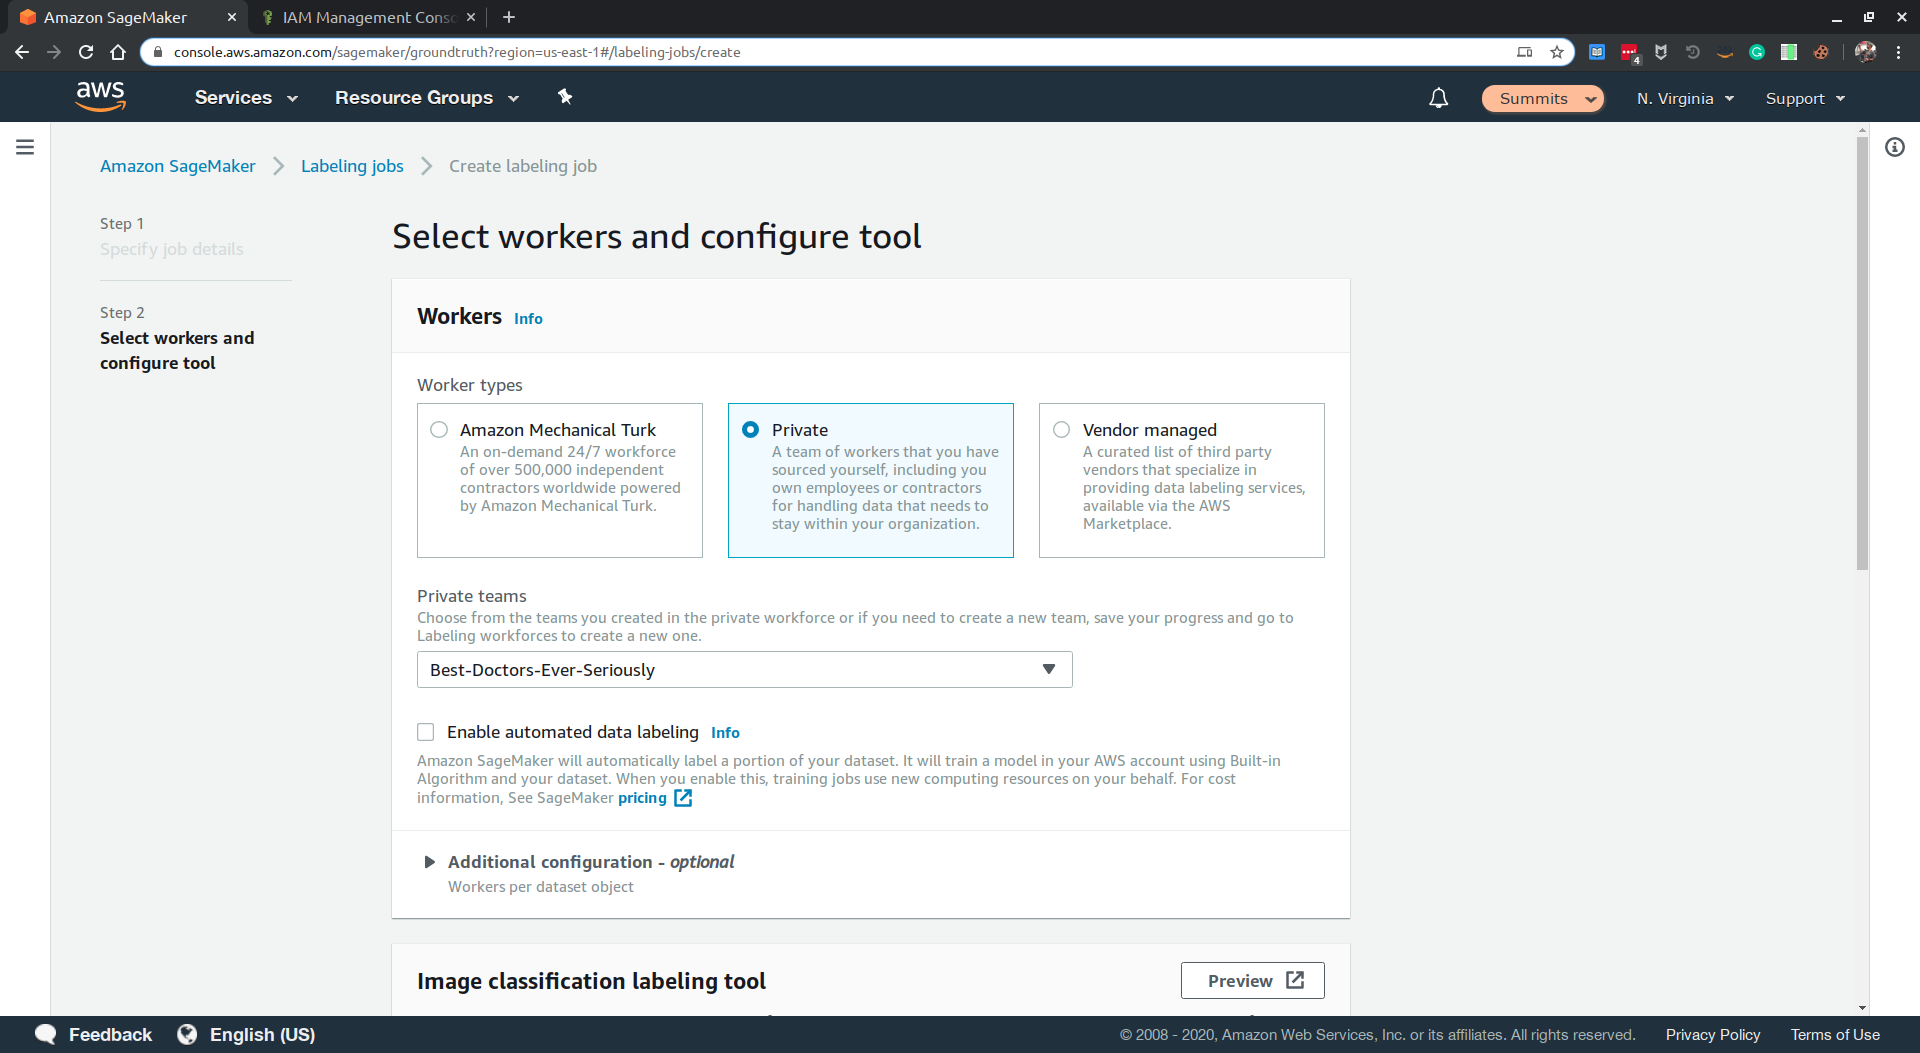Open the Malwarebytes shield extension icon

(1661, 52)
